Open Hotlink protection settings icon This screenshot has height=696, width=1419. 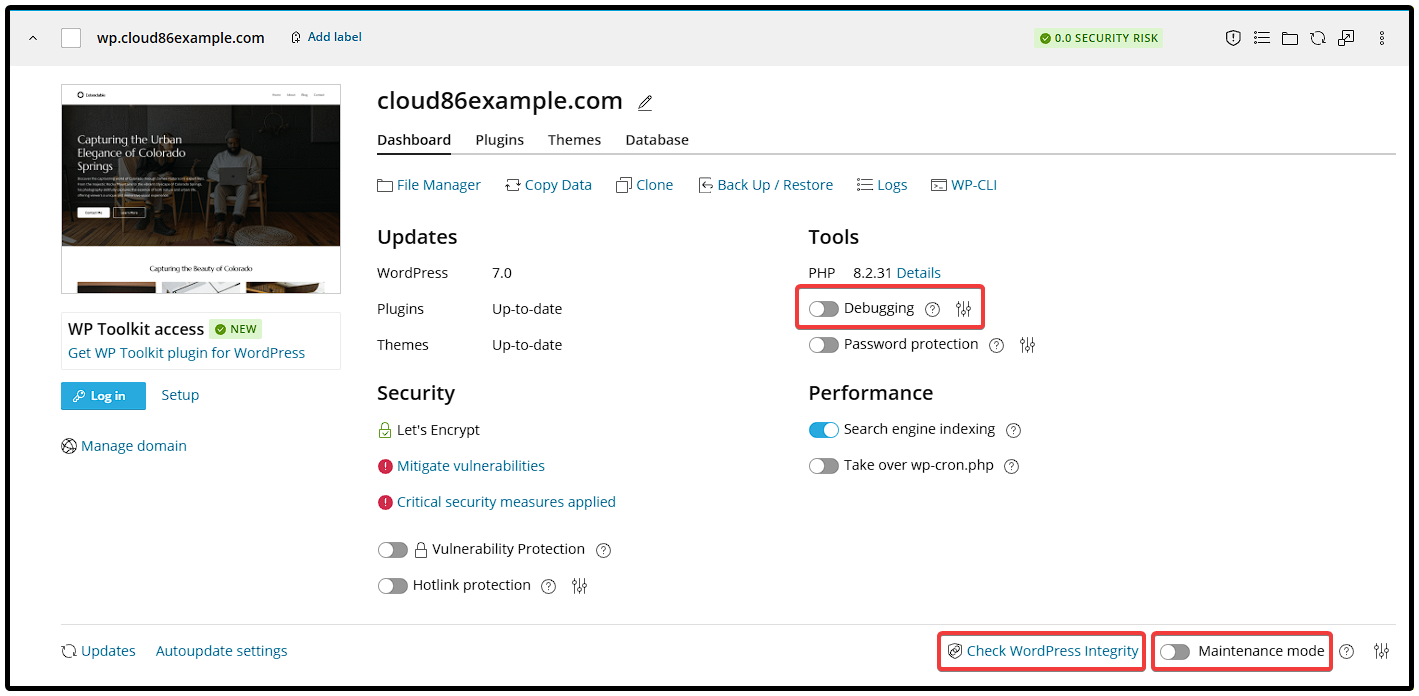click(x=579, y=586)
